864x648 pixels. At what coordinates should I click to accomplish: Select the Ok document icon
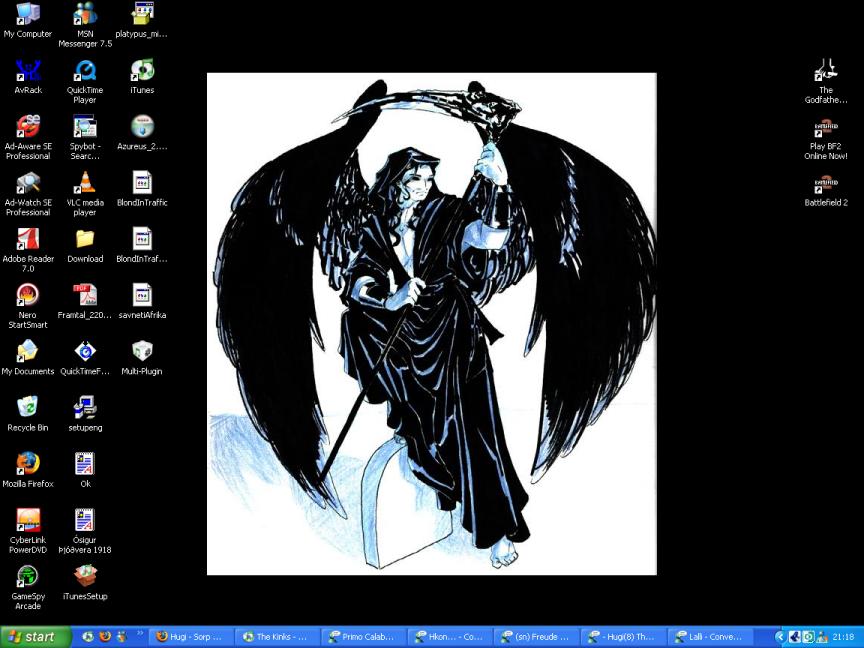click(85, 470)
